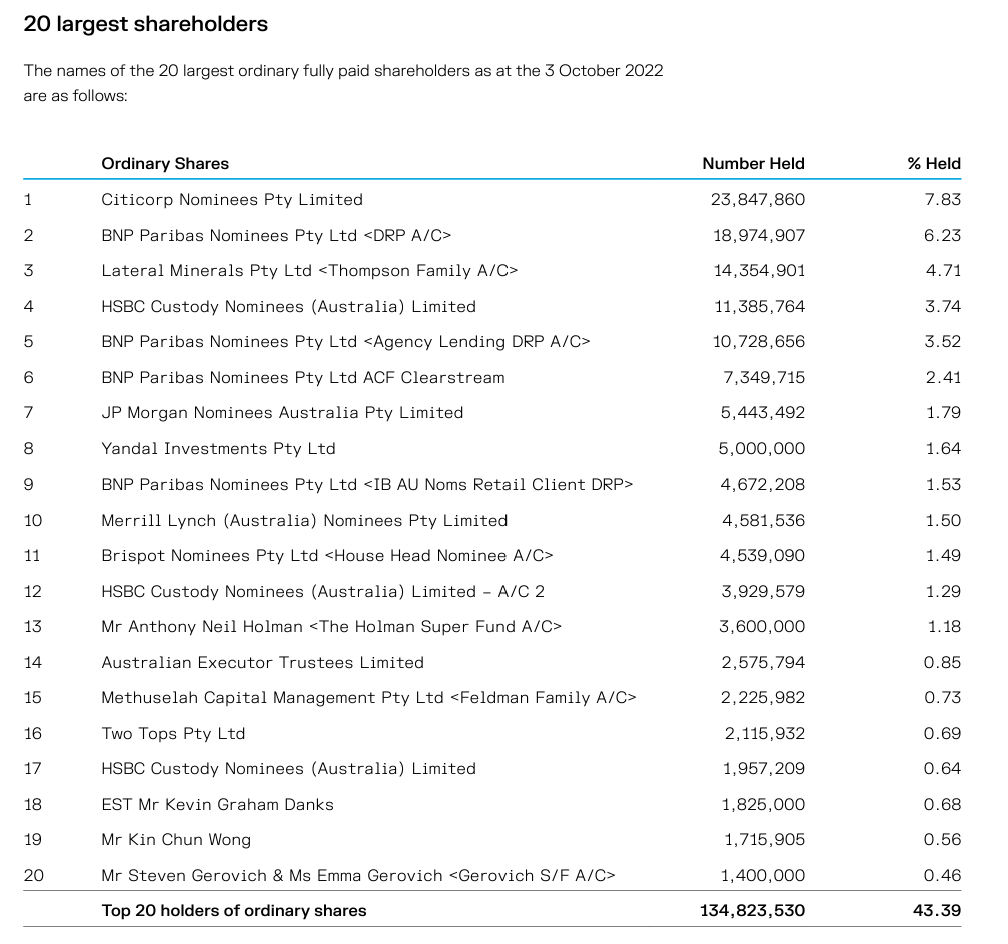Select the 'Ordinary Shares' column header

pyautogui.click(x=165, y=163)
